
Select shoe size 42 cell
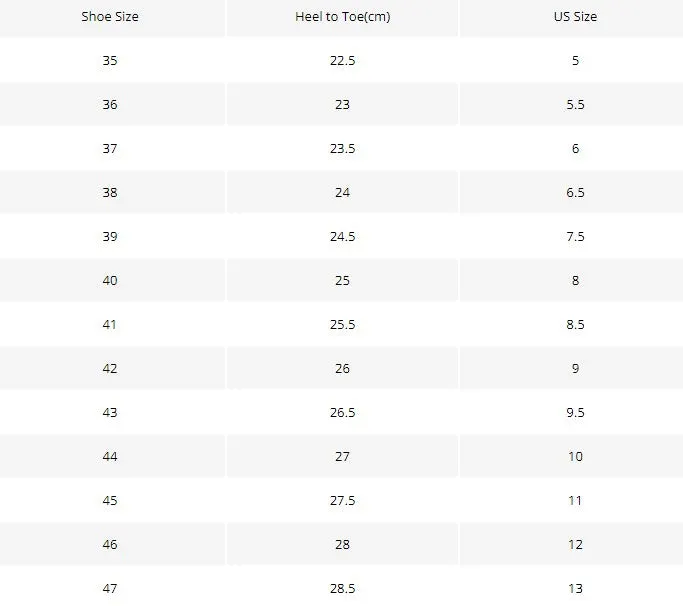tap(110, 368)
